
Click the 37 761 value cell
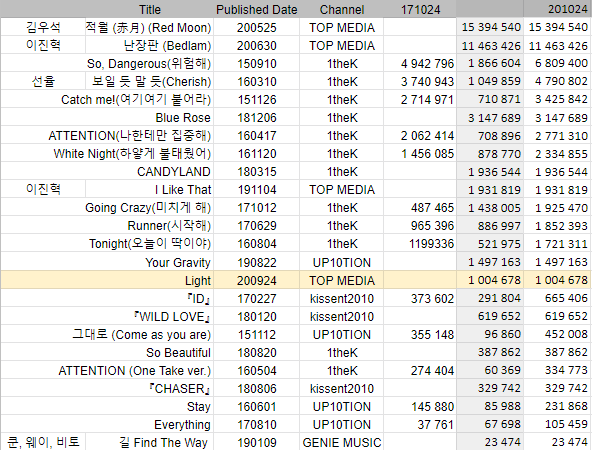pos(420,425)
